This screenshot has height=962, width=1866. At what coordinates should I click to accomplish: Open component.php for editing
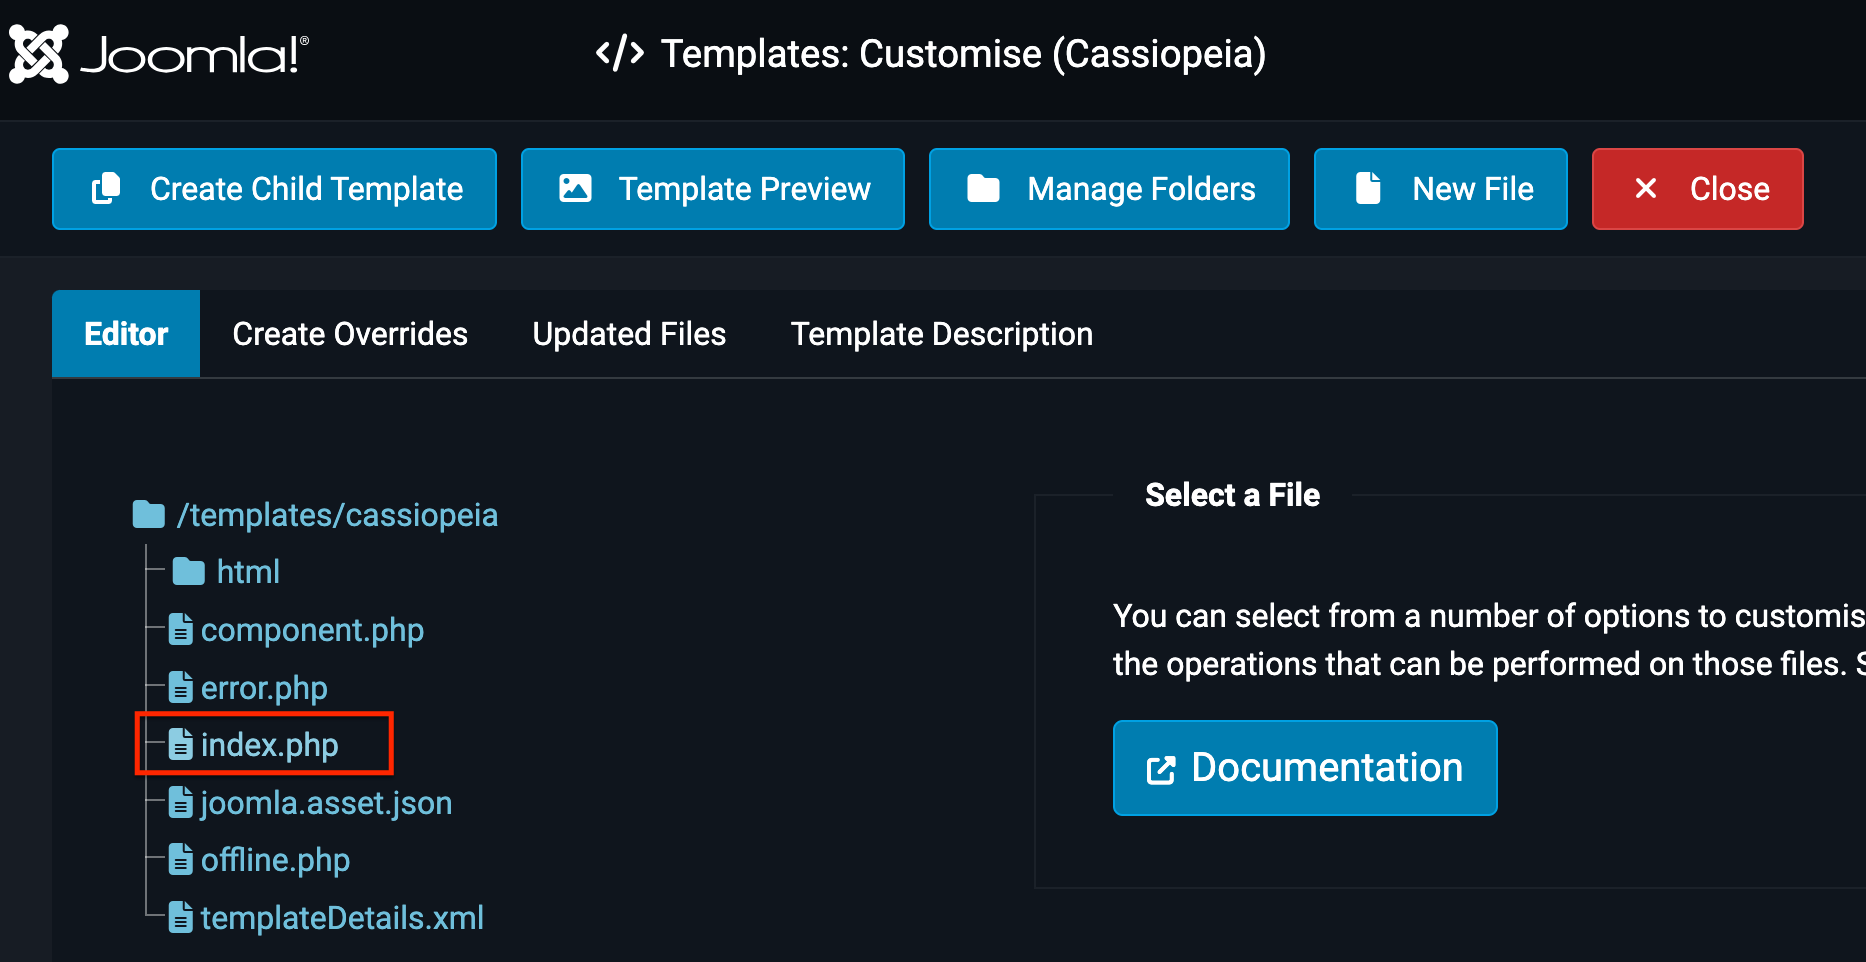click(x=312, y=630)
